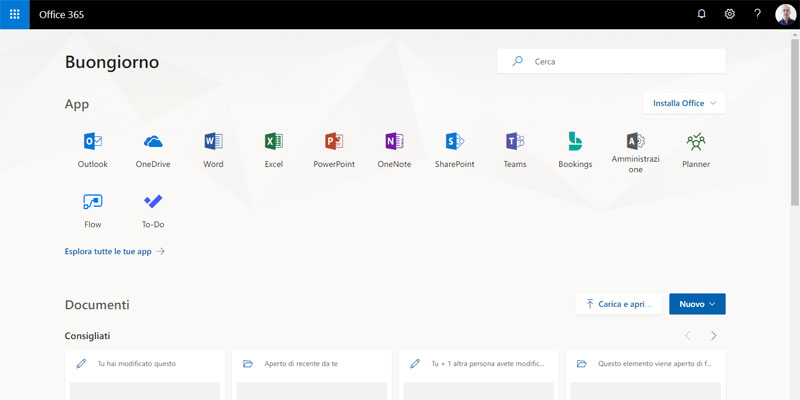Open the PowerPoint app
The height and width of the screenshot is (400, 800).
334,150
